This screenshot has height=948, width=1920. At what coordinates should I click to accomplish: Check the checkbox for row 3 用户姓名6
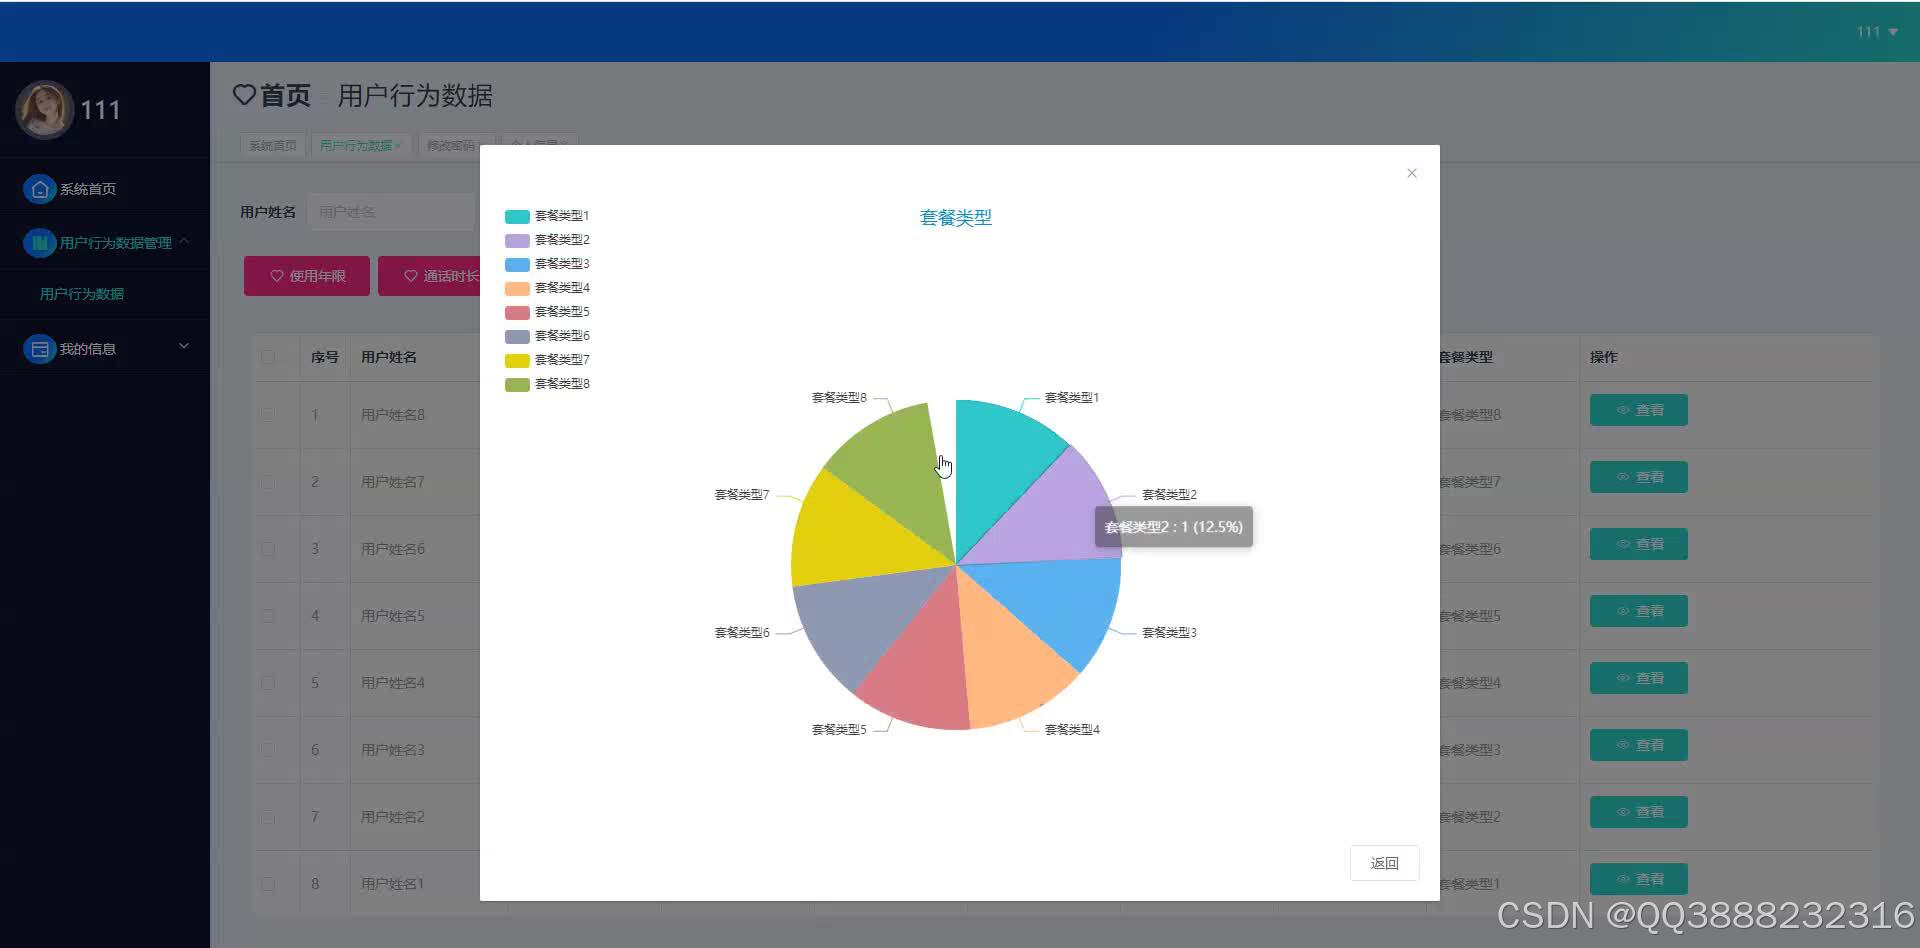(x=267, y=548)
